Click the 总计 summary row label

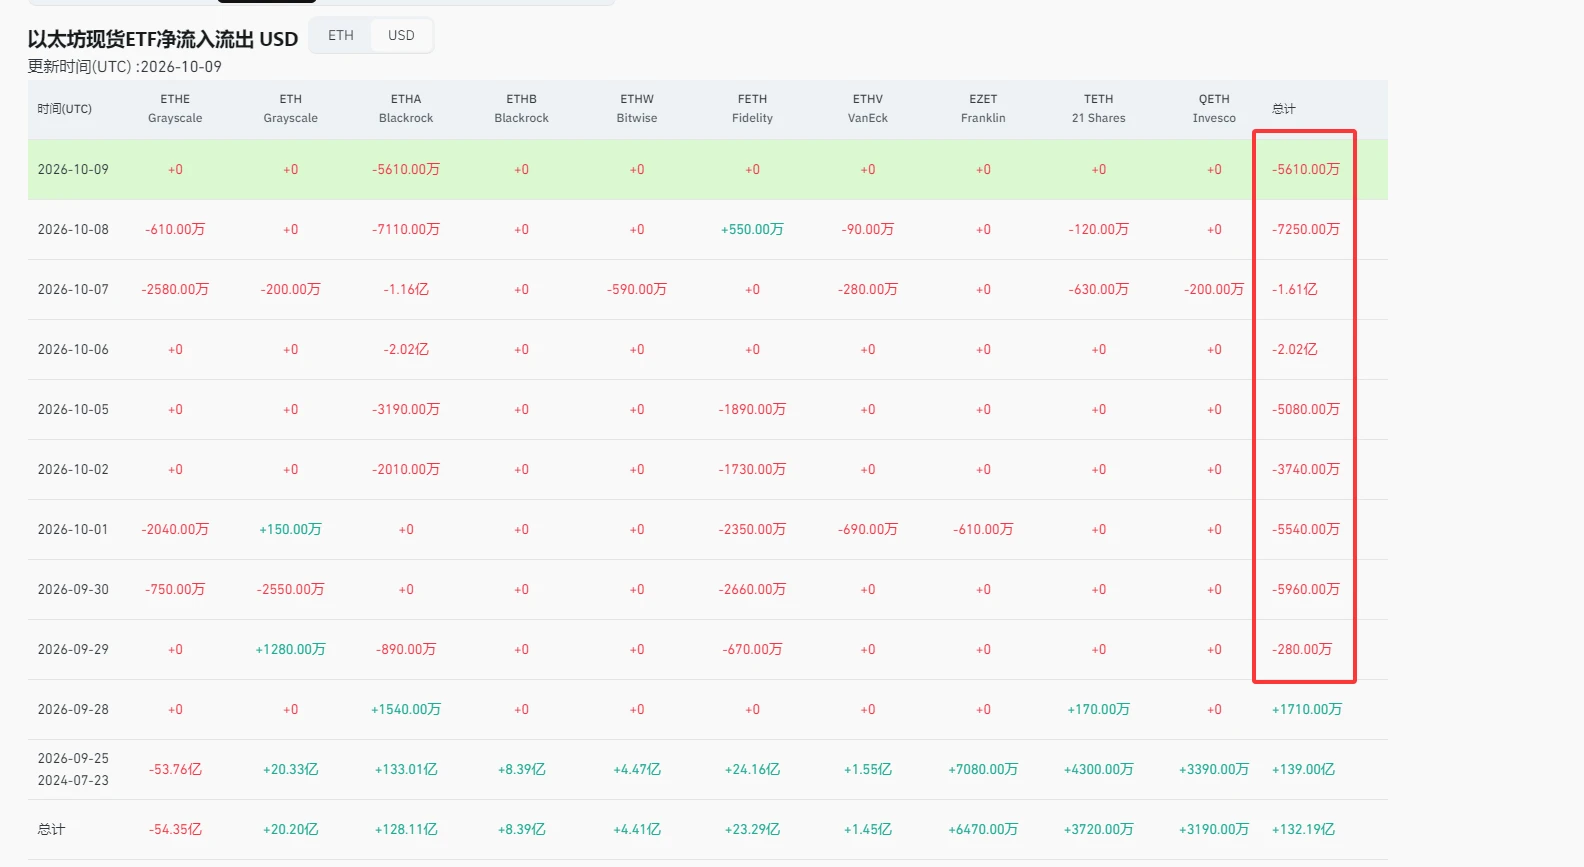tap(51, 830)
